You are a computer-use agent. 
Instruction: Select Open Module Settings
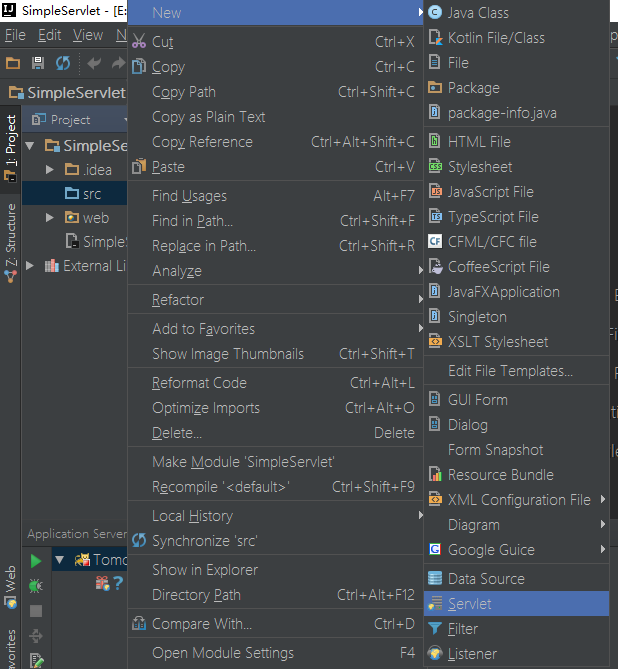276,652
